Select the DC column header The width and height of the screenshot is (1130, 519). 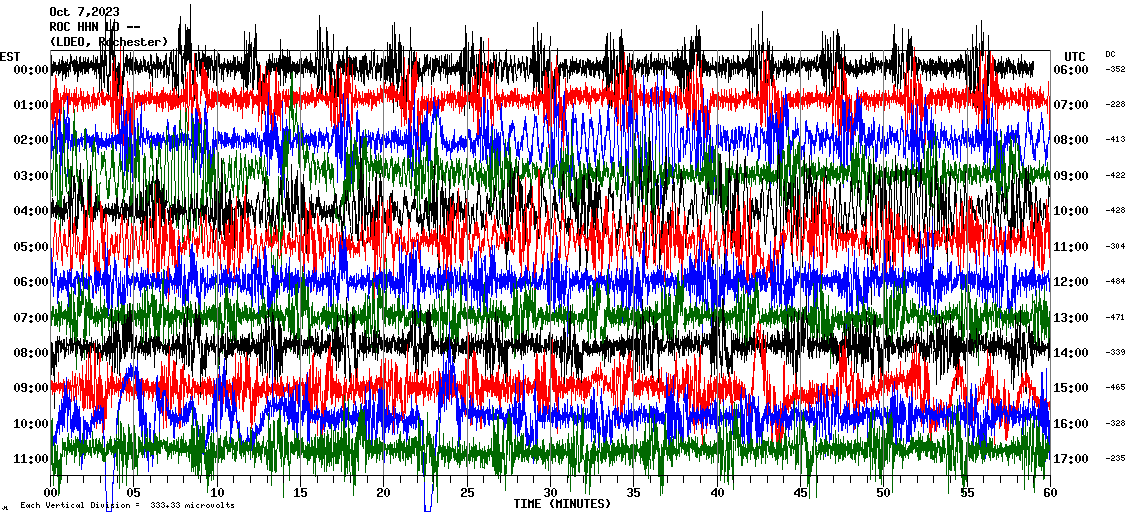(x=1110, y=54)
